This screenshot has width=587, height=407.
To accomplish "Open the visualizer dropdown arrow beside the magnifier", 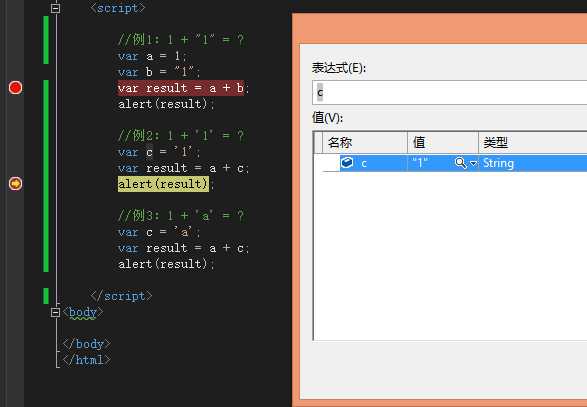I will [x=473, y=163].
